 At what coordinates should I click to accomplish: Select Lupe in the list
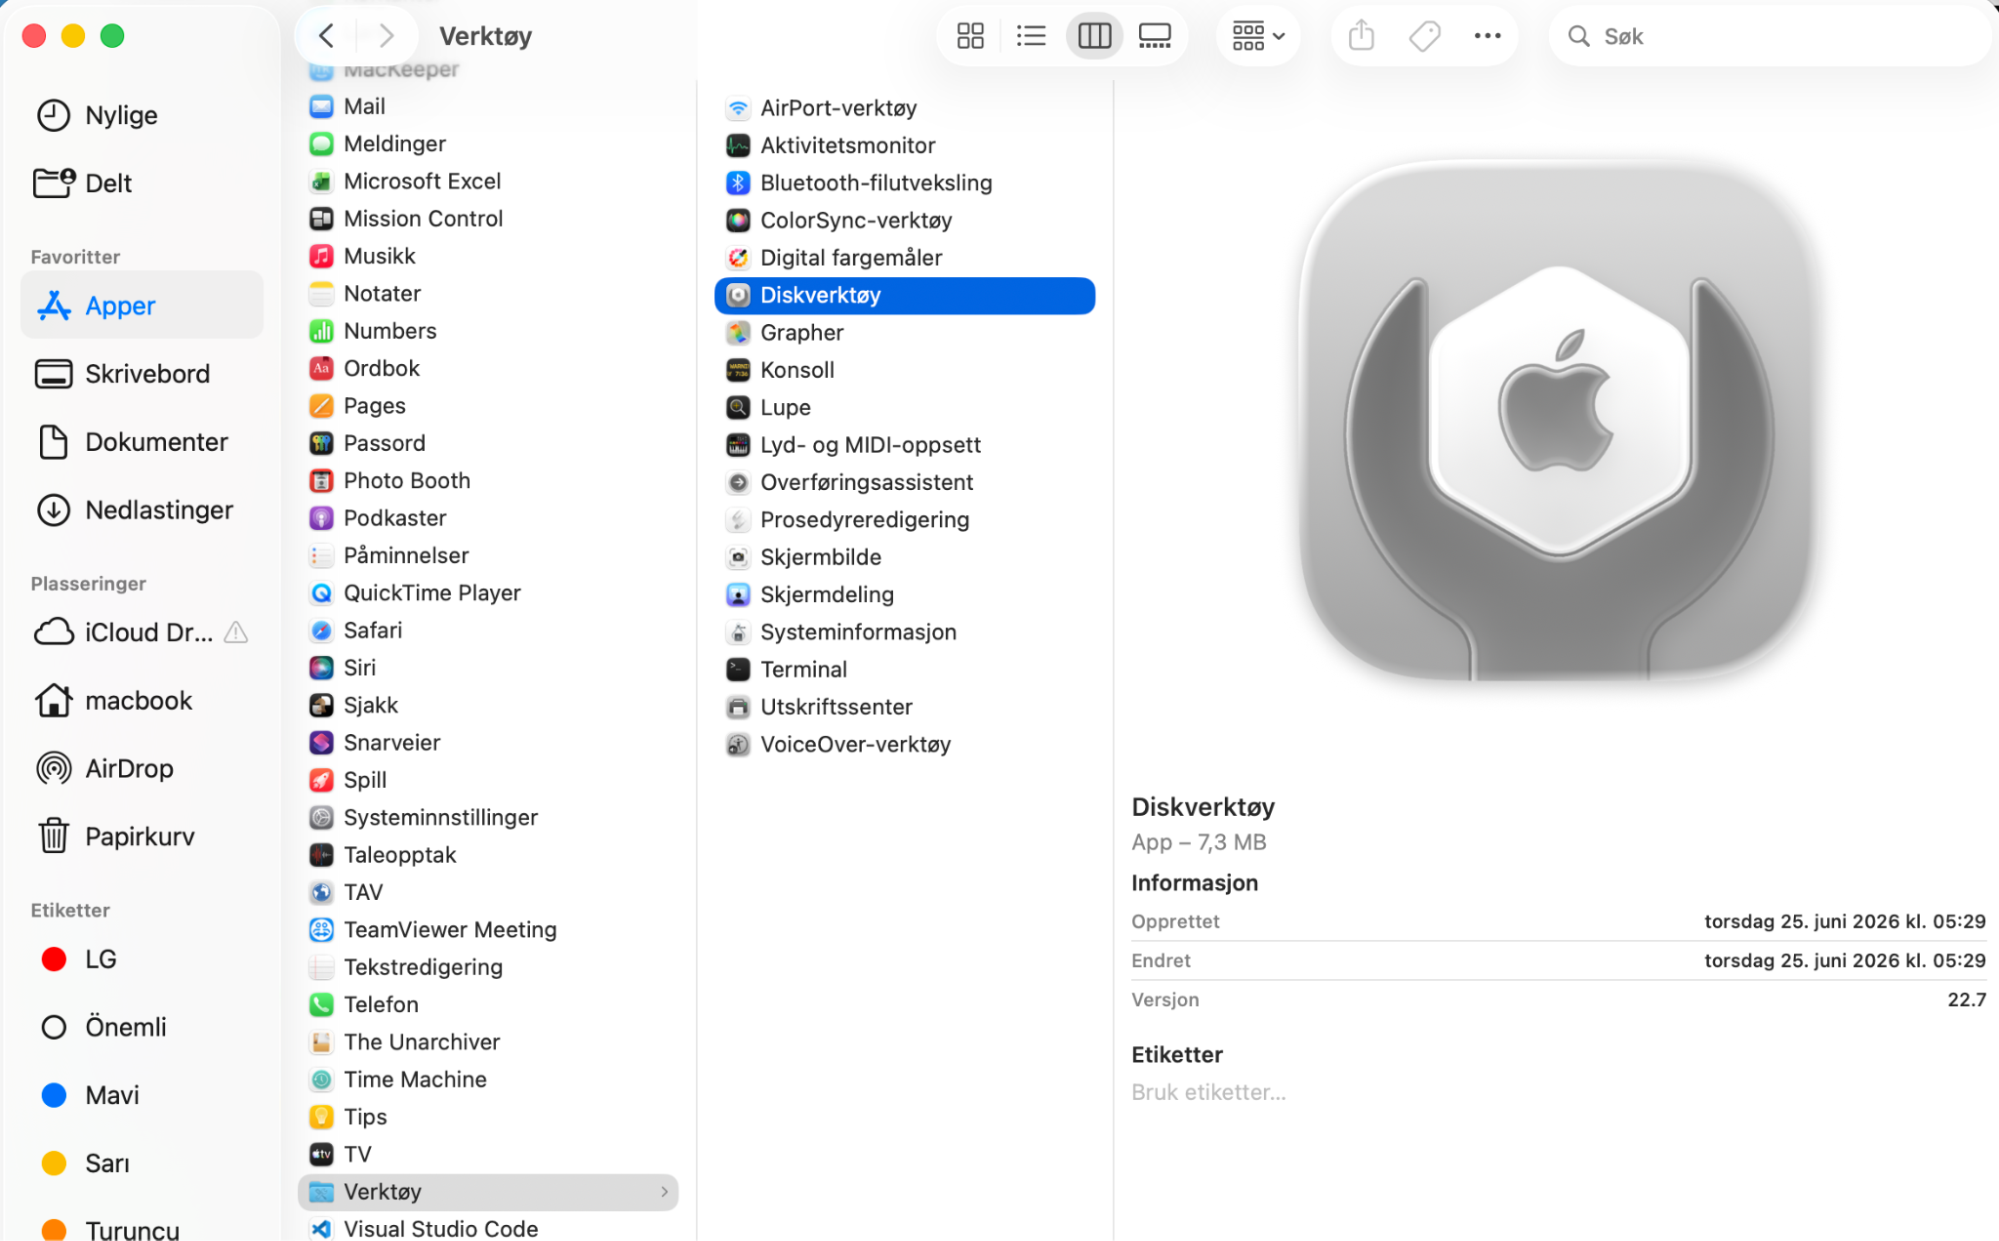(904, 407)
